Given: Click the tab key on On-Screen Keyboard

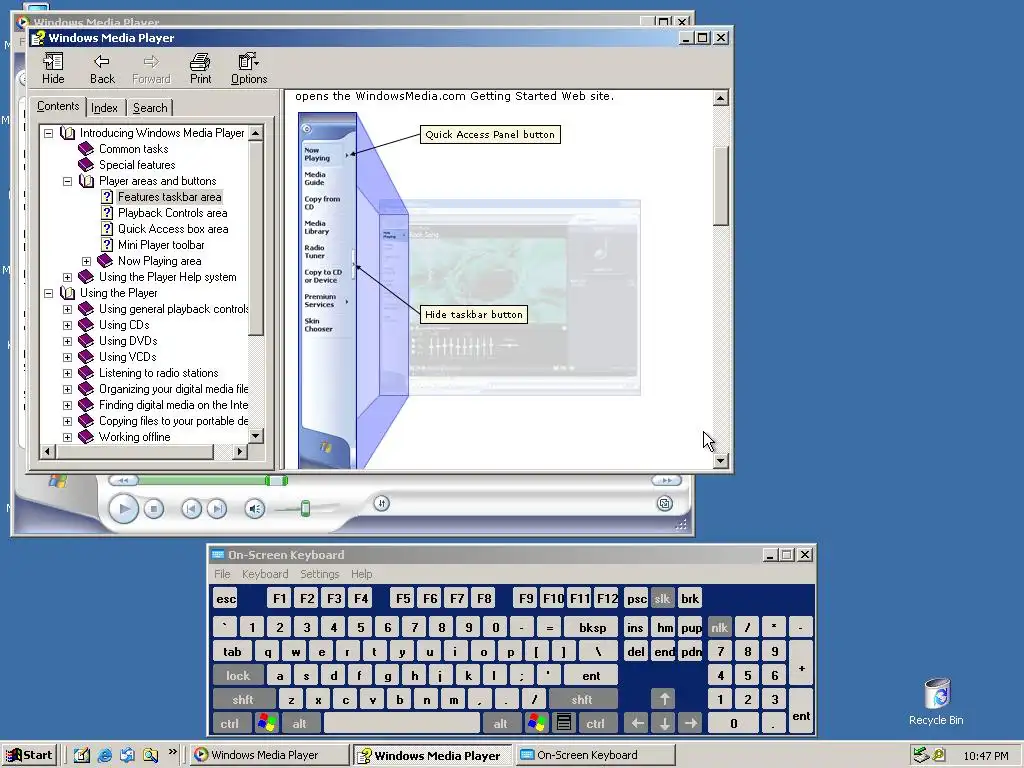Looking at the screenshot, I should 232,651.
